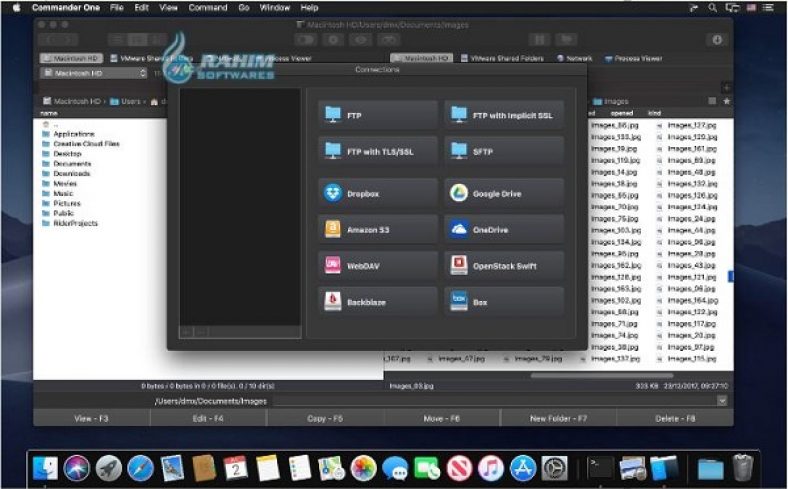Open the Window menu
Screen dimensions: 788x489
[274, 8]
